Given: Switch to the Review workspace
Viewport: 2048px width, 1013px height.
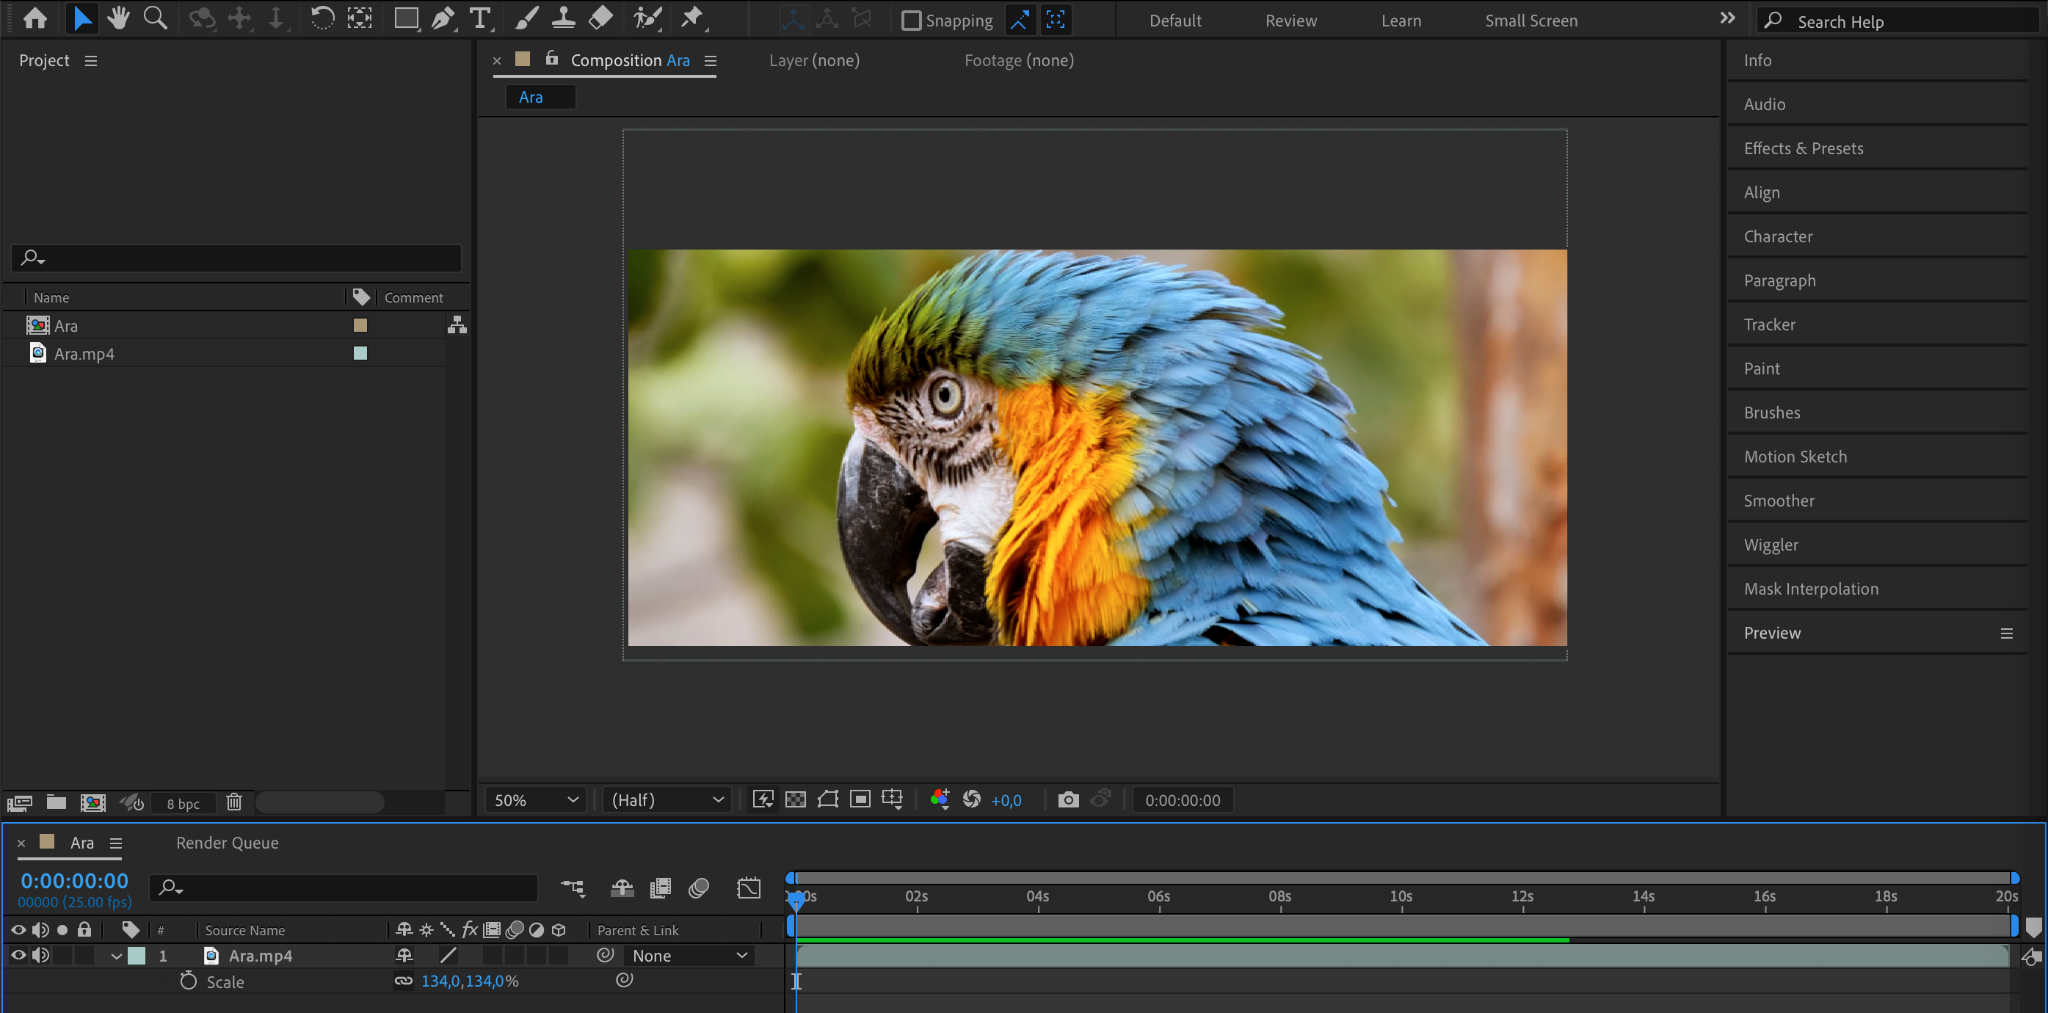Looking at the screenshot, I should (x=1291, y=21).
